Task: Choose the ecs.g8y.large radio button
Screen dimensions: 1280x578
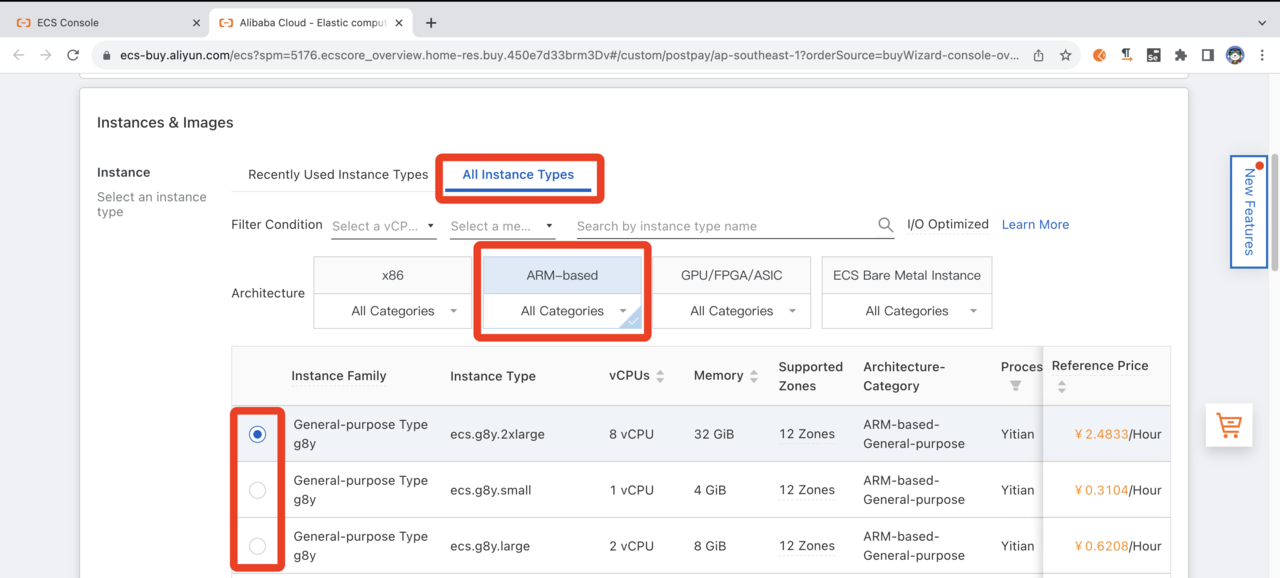Action: tap(258, 546)
